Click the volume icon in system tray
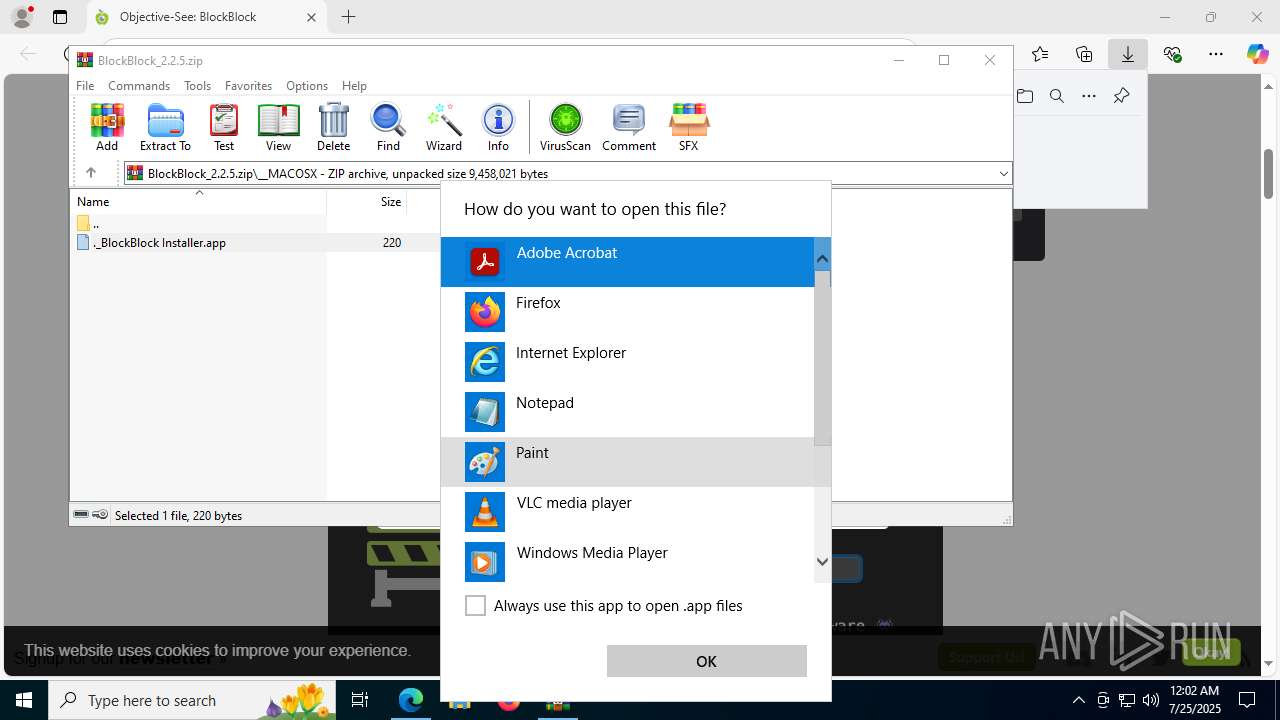 1150,700
